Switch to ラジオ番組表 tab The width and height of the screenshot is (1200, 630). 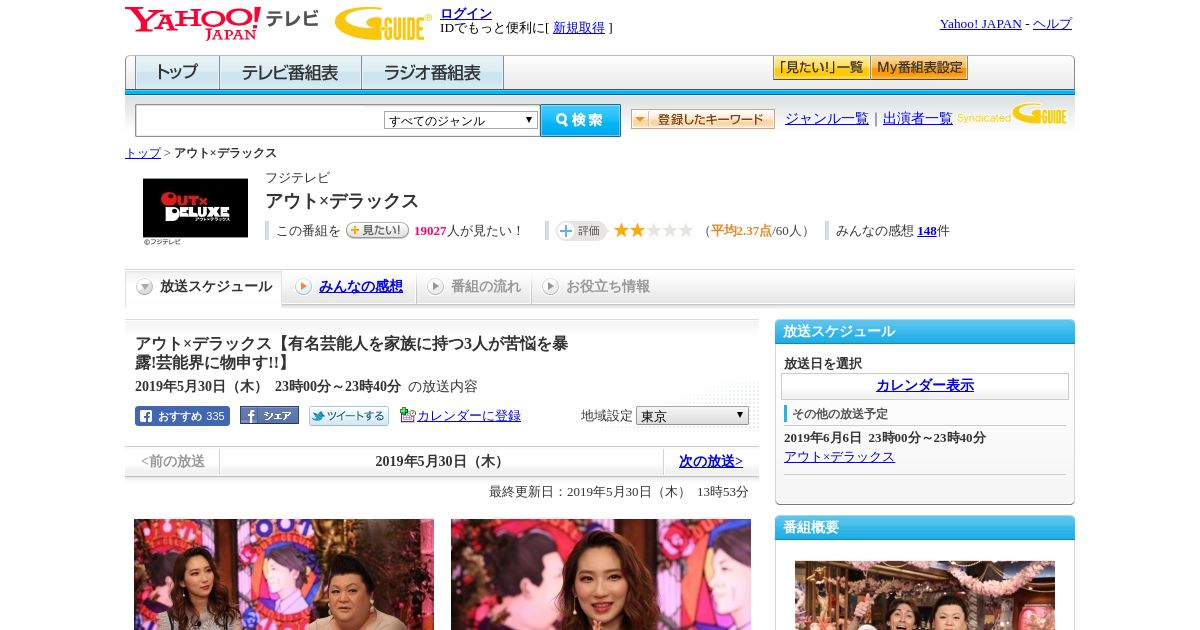click(x=432, y=73)
